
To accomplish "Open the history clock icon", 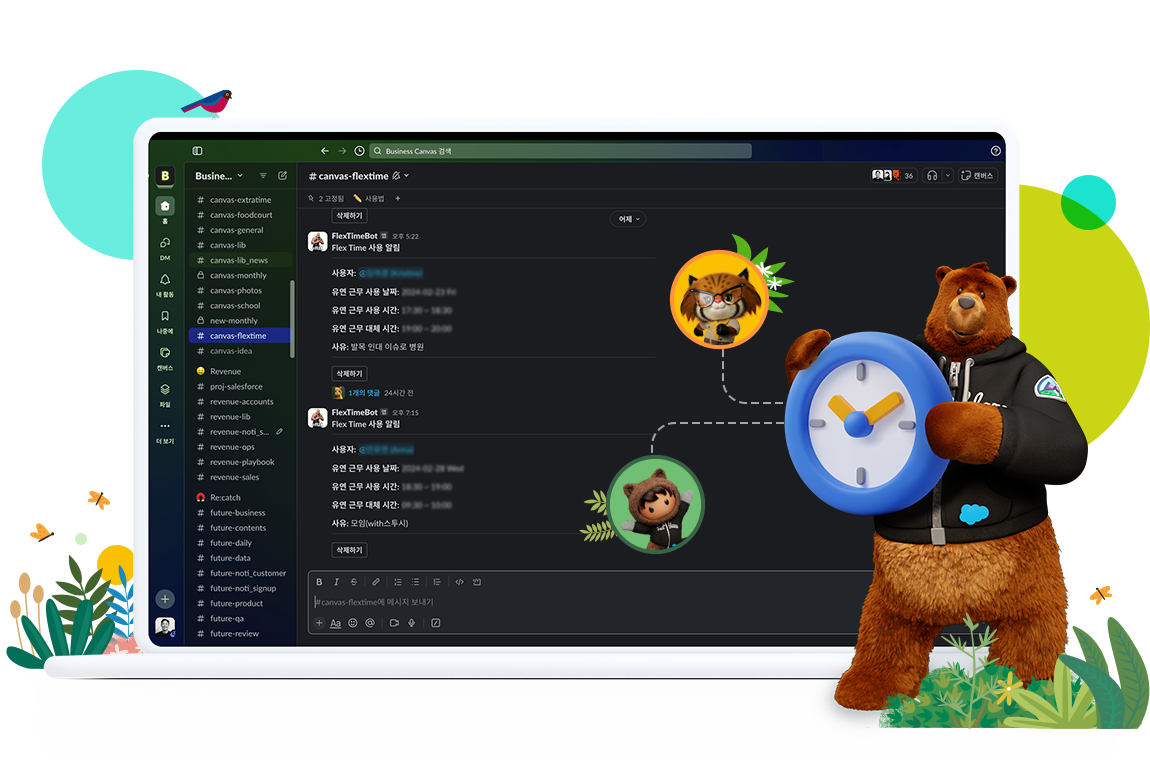I will point(359,150).
